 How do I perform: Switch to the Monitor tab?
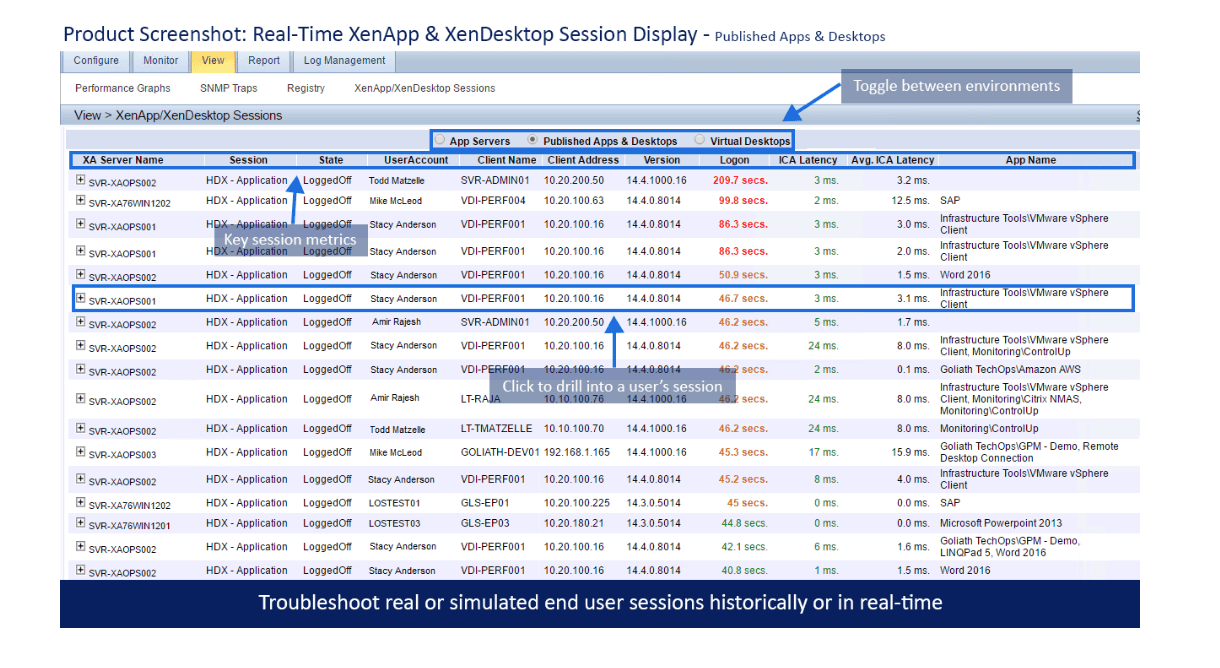tap(160, 60)
